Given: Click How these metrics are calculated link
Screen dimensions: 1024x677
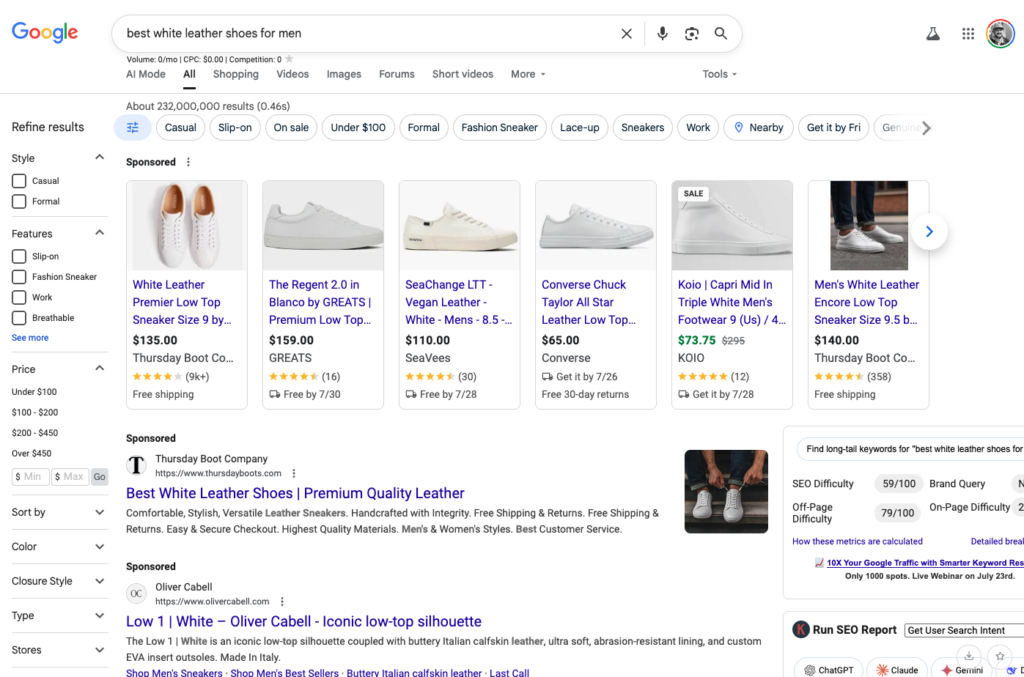Looking at the screenshot, I should pos(857,541).
